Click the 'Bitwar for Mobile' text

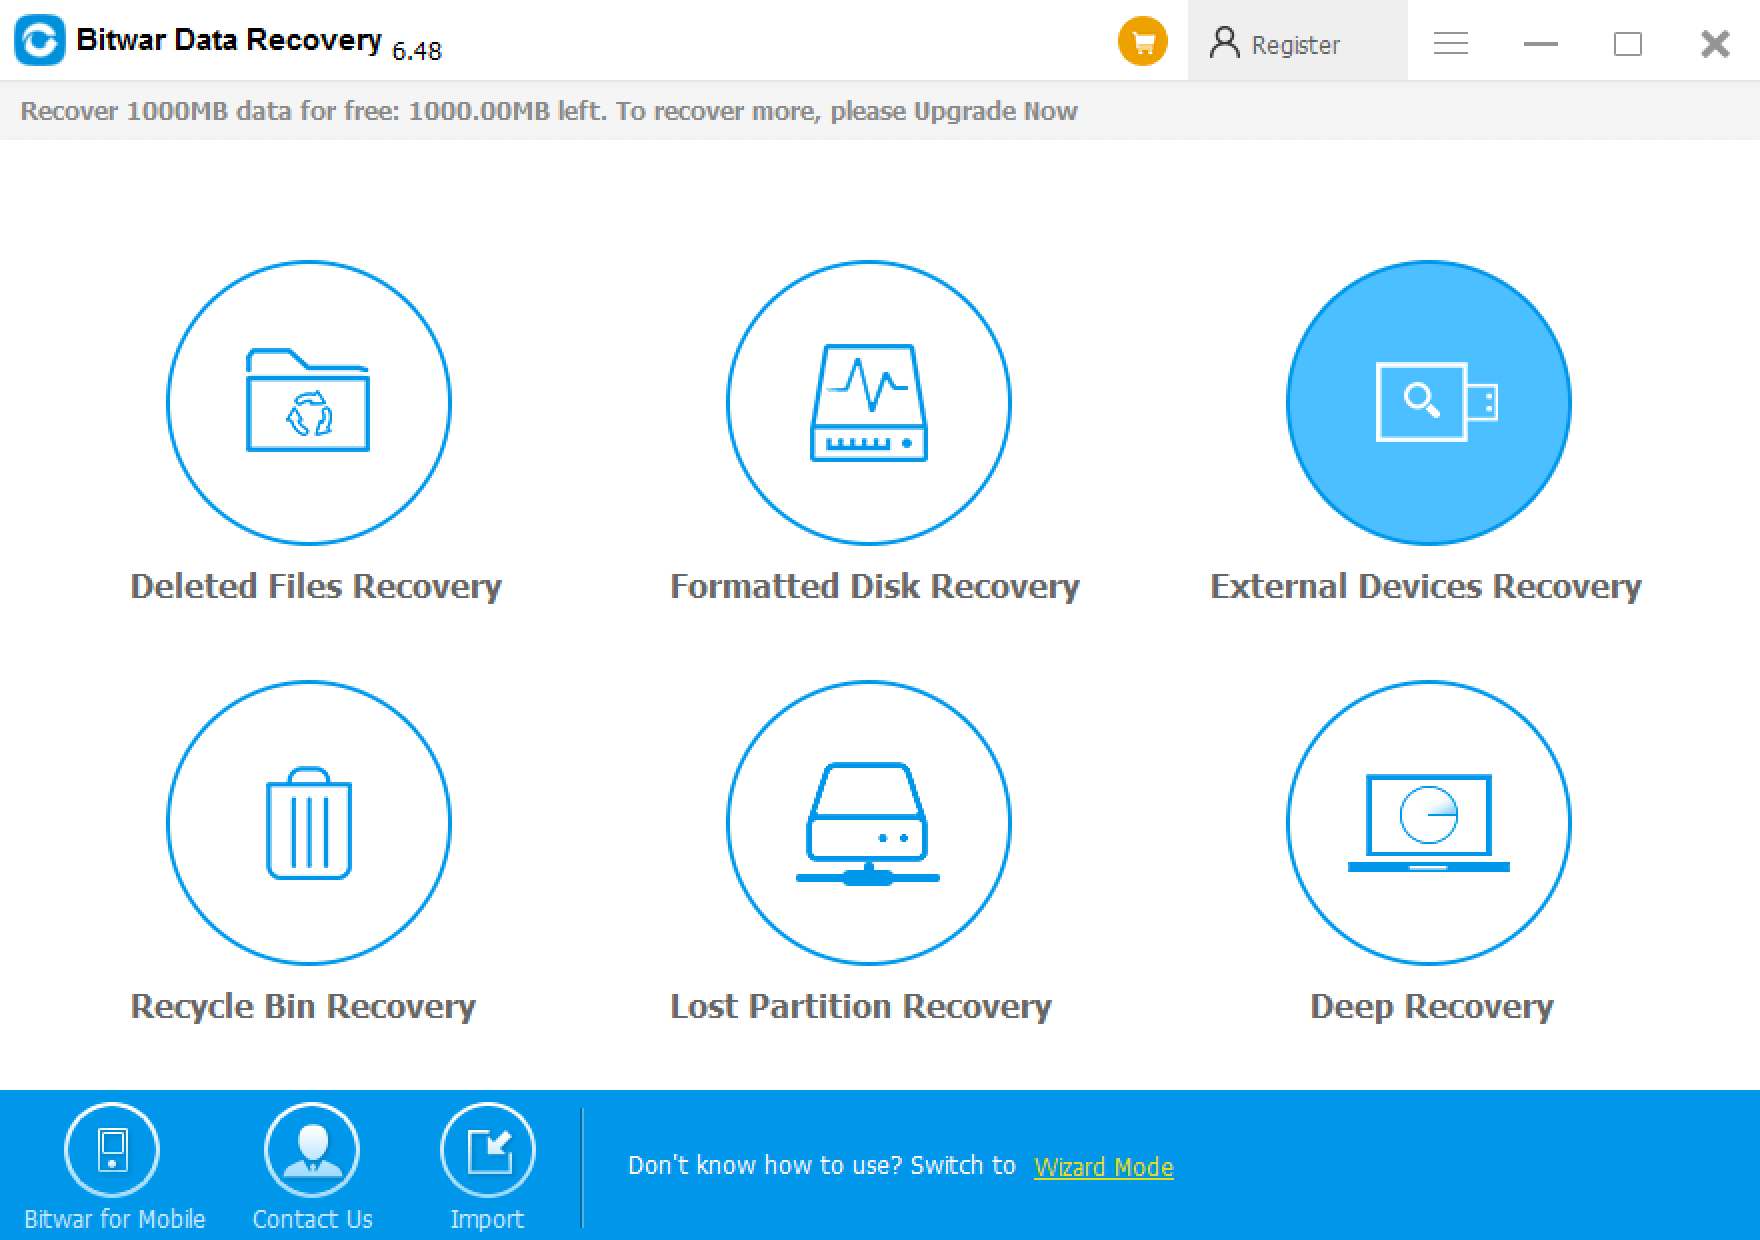(x=114, y=1219)
